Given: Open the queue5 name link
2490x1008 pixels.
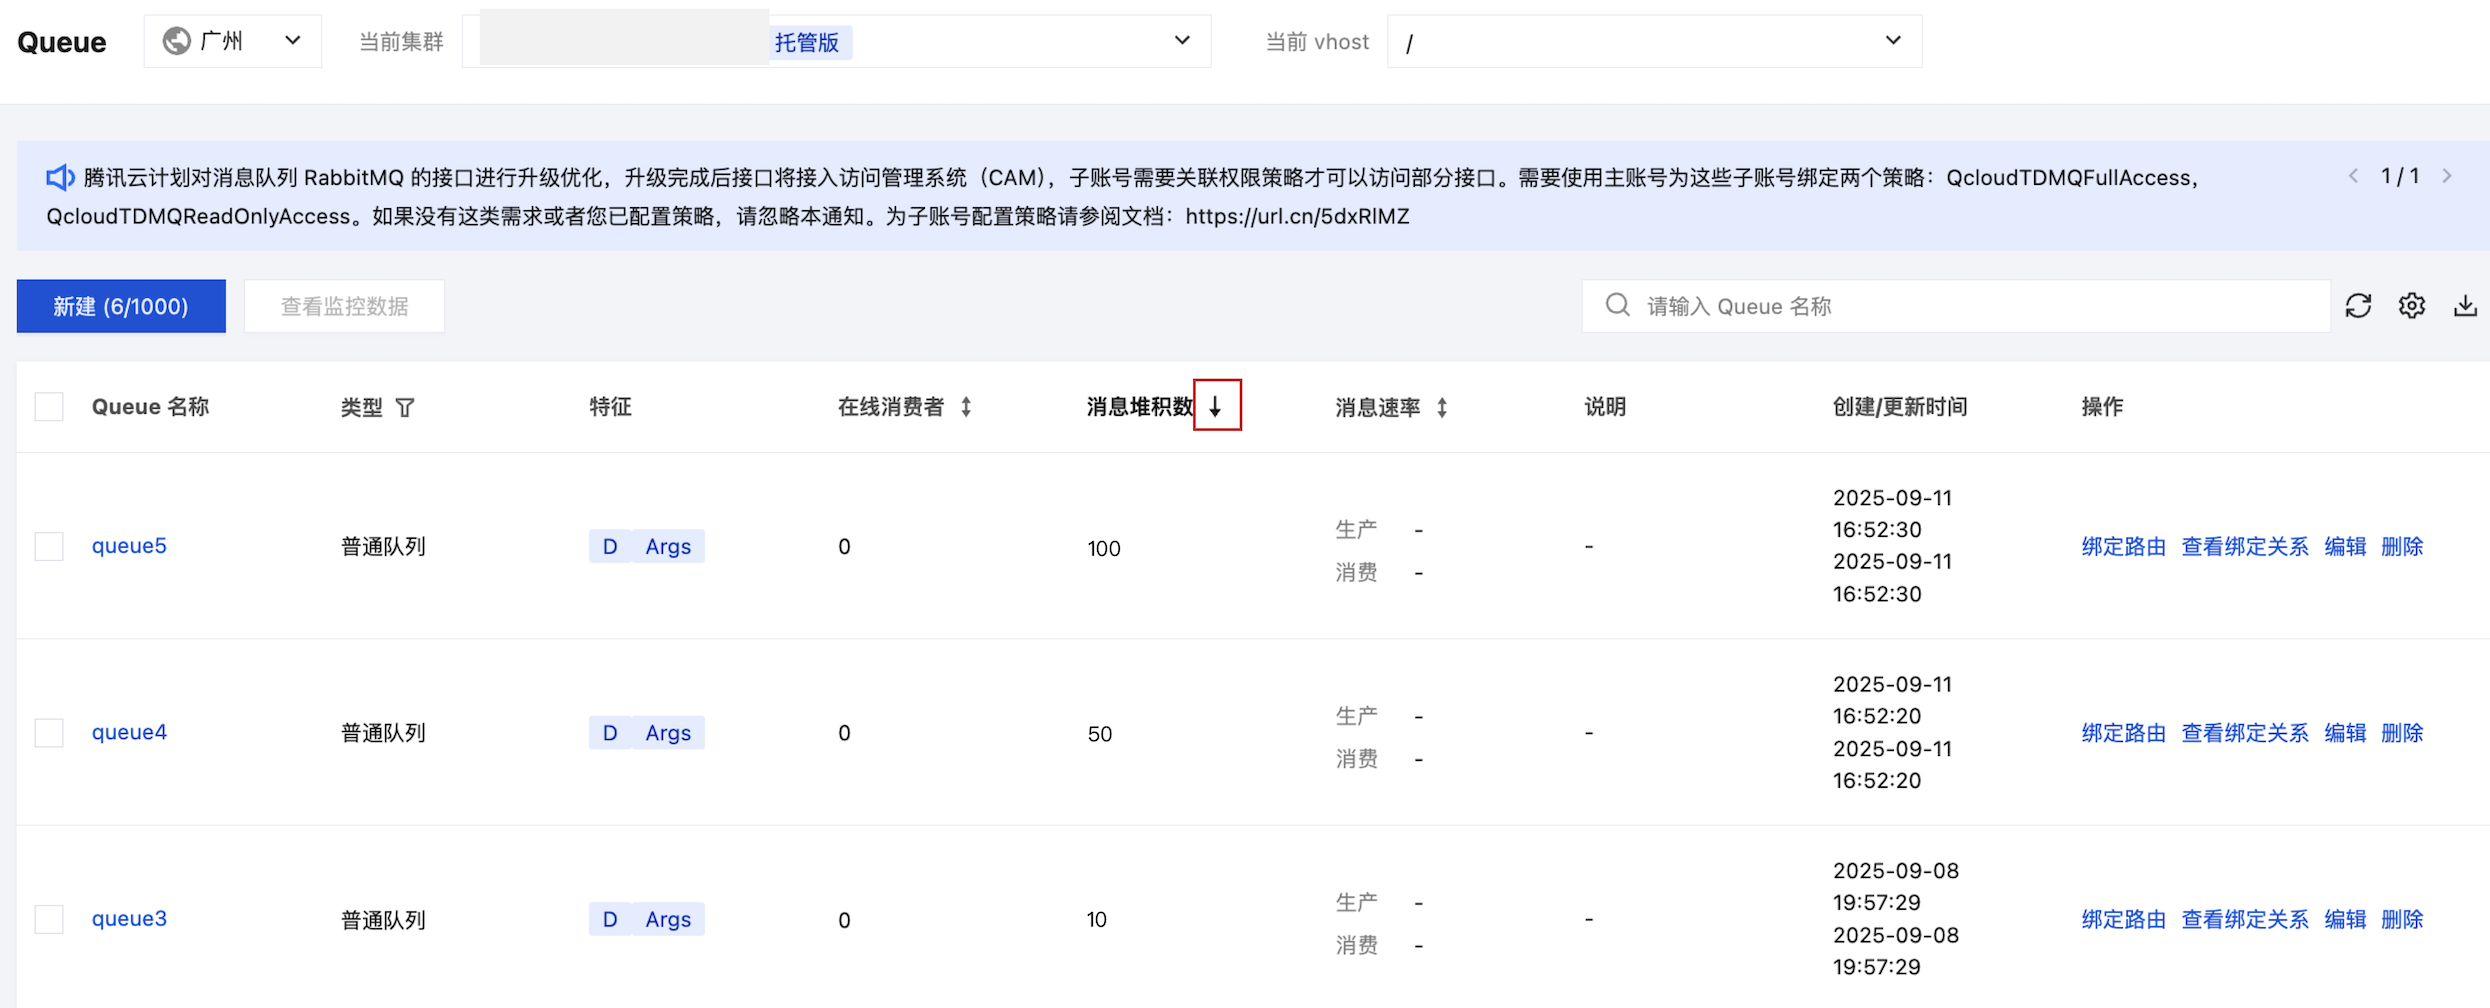Looking at the screenshot, I should pos(129,546).
